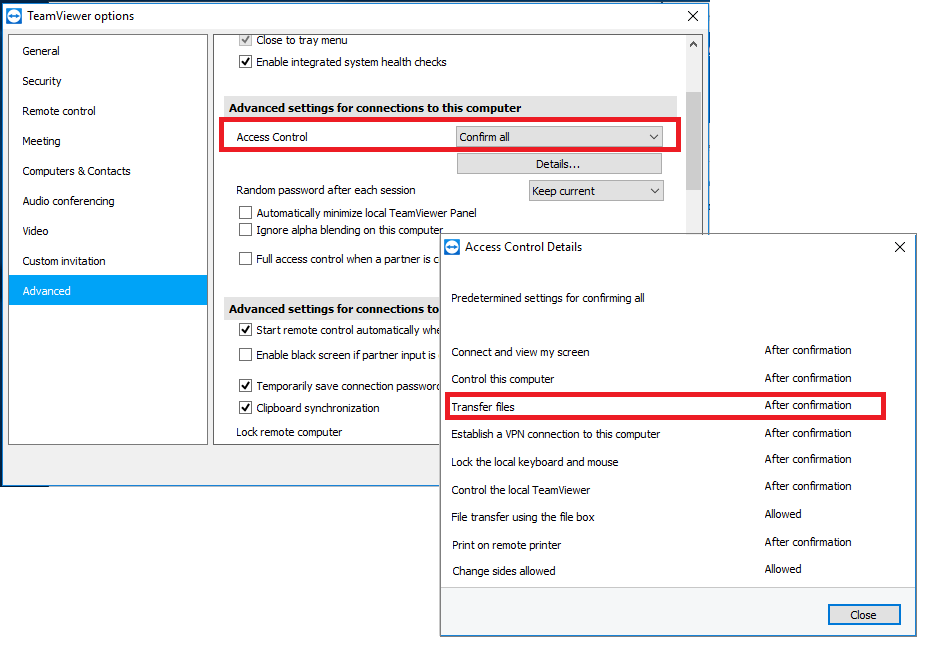Open the General settings category
Image resolution: width=928 pixels, height=646 pixels.
(x=108, y=51)
